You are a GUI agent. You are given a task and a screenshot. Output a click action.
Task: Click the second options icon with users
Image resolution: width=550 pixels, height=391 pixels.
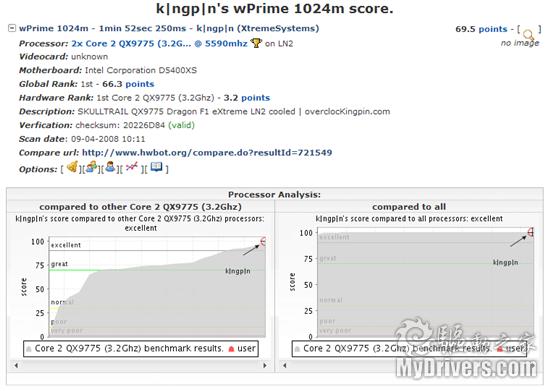click(92, 167)
